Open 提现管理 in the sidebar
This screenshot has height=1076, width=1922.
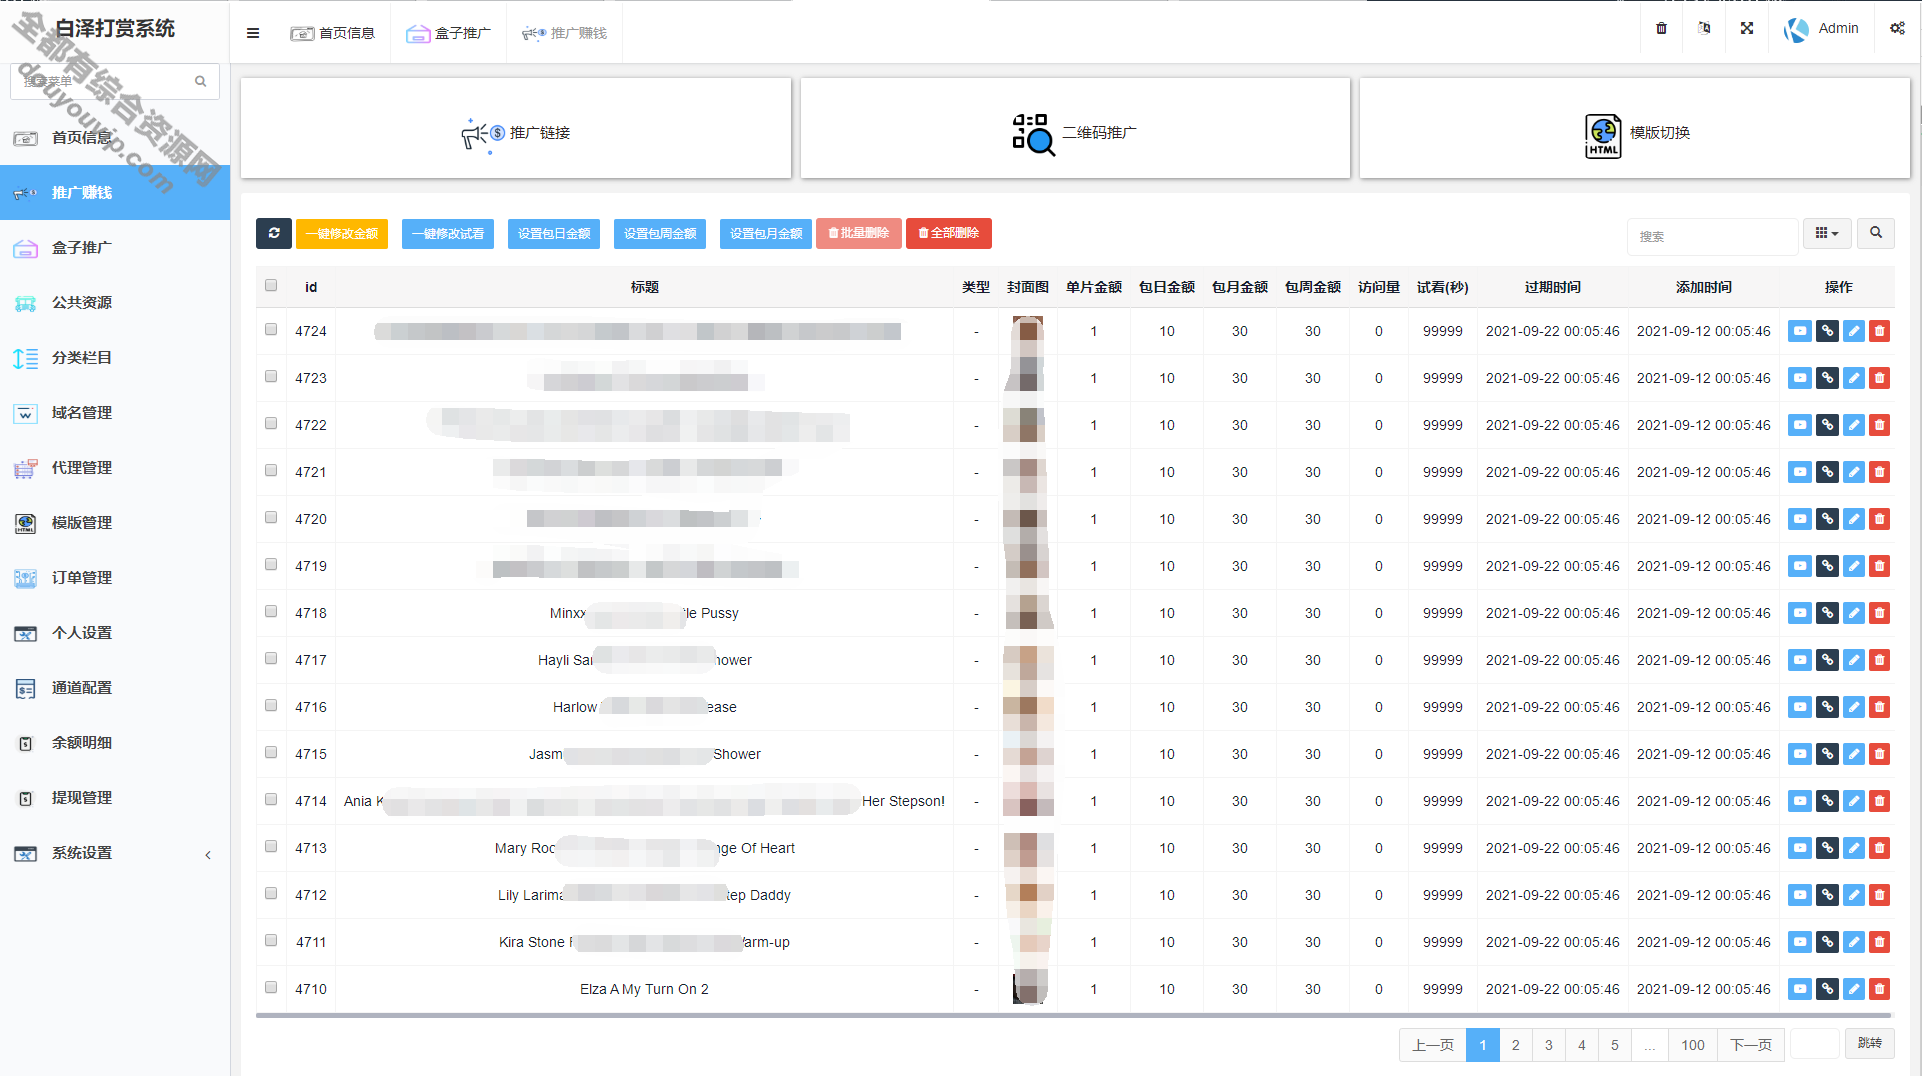115,798
